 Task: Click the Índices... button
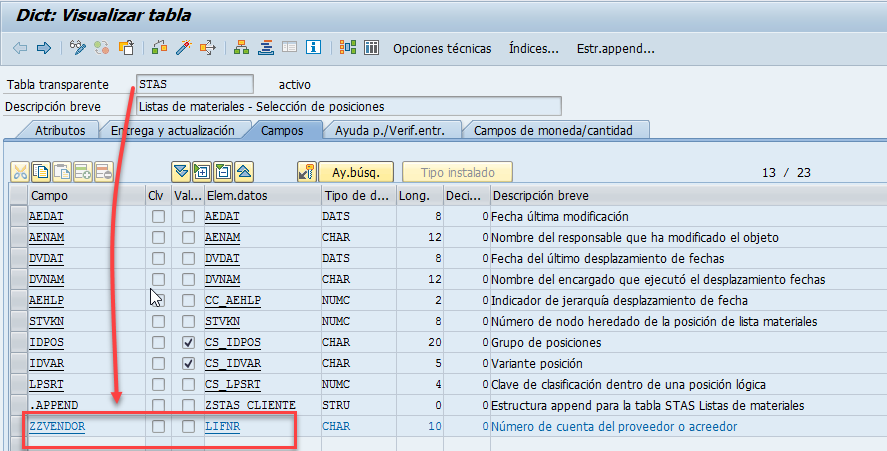(533, 49)
